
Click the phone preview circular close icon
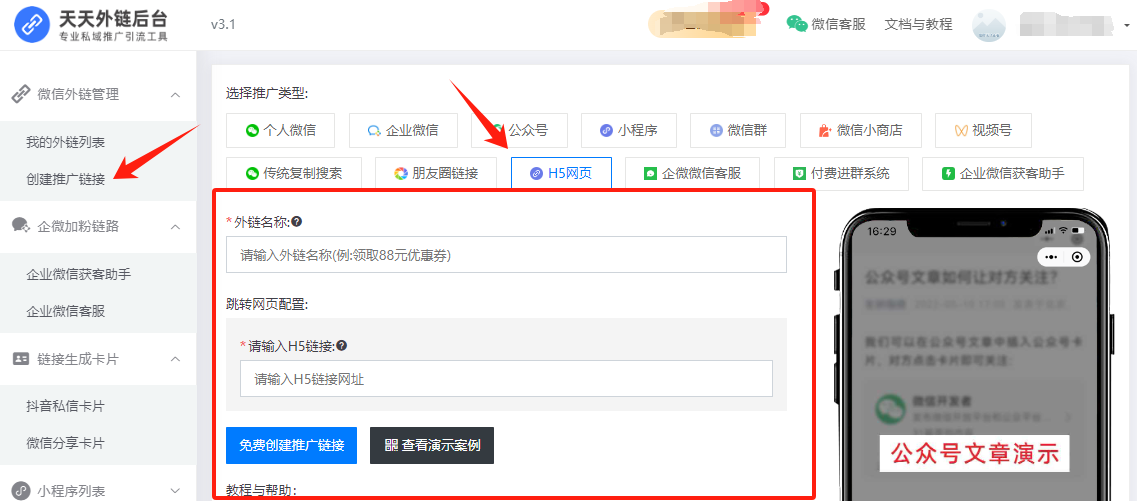pos(1076,257)
